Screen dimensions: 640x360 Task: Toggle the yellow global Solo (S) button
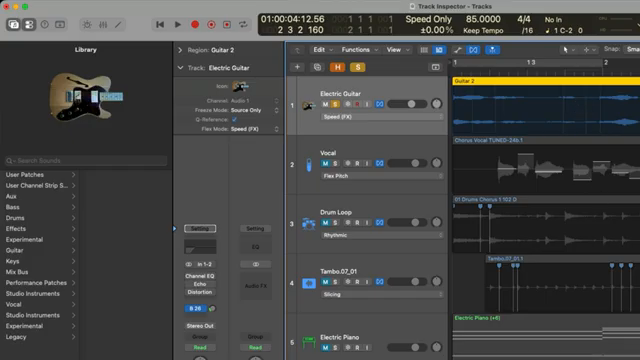pyautogui.click(x=358, y=67)
